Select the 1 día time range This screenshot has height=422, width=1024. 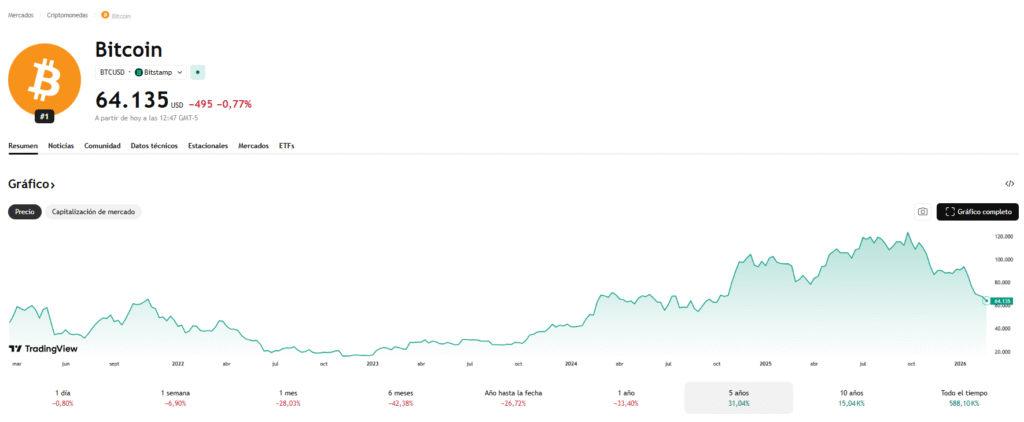(63, 398)
